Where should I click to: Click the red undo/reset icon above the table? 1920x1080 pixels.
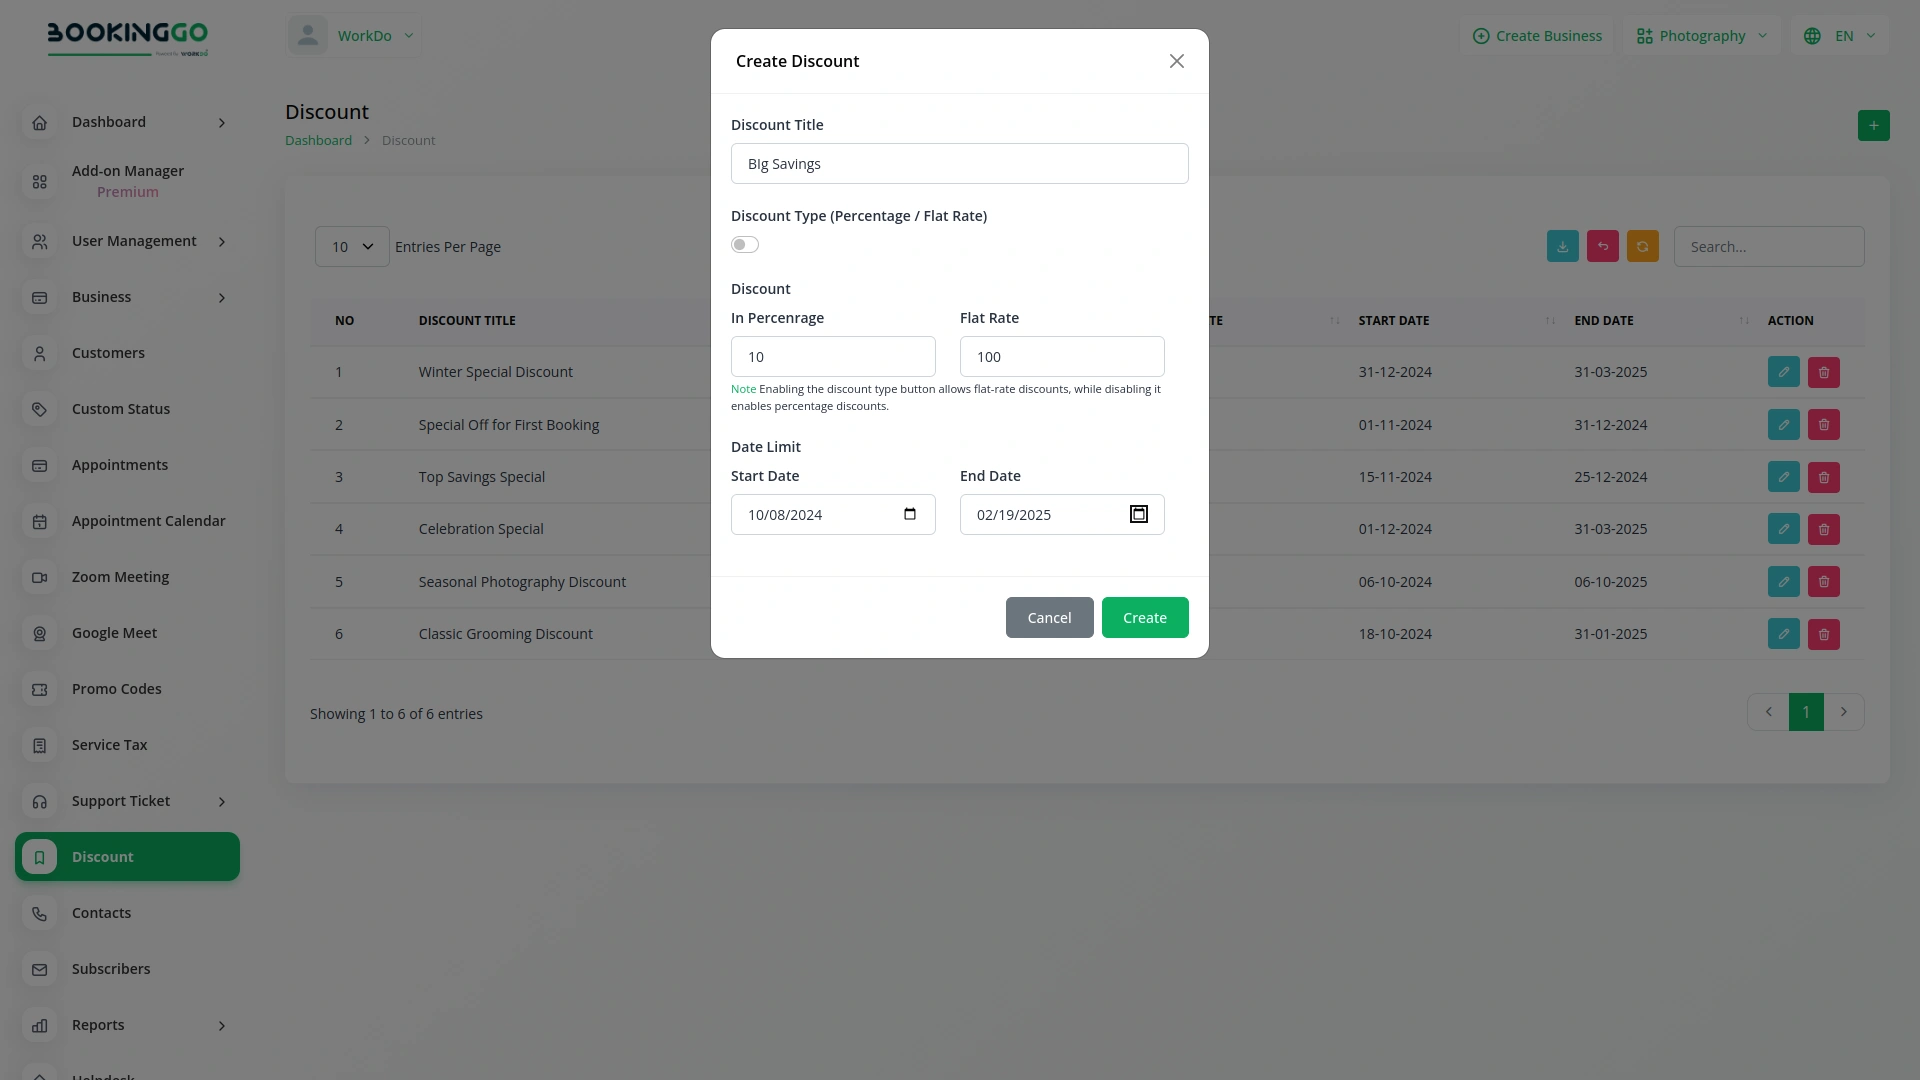click(1602, 246)
